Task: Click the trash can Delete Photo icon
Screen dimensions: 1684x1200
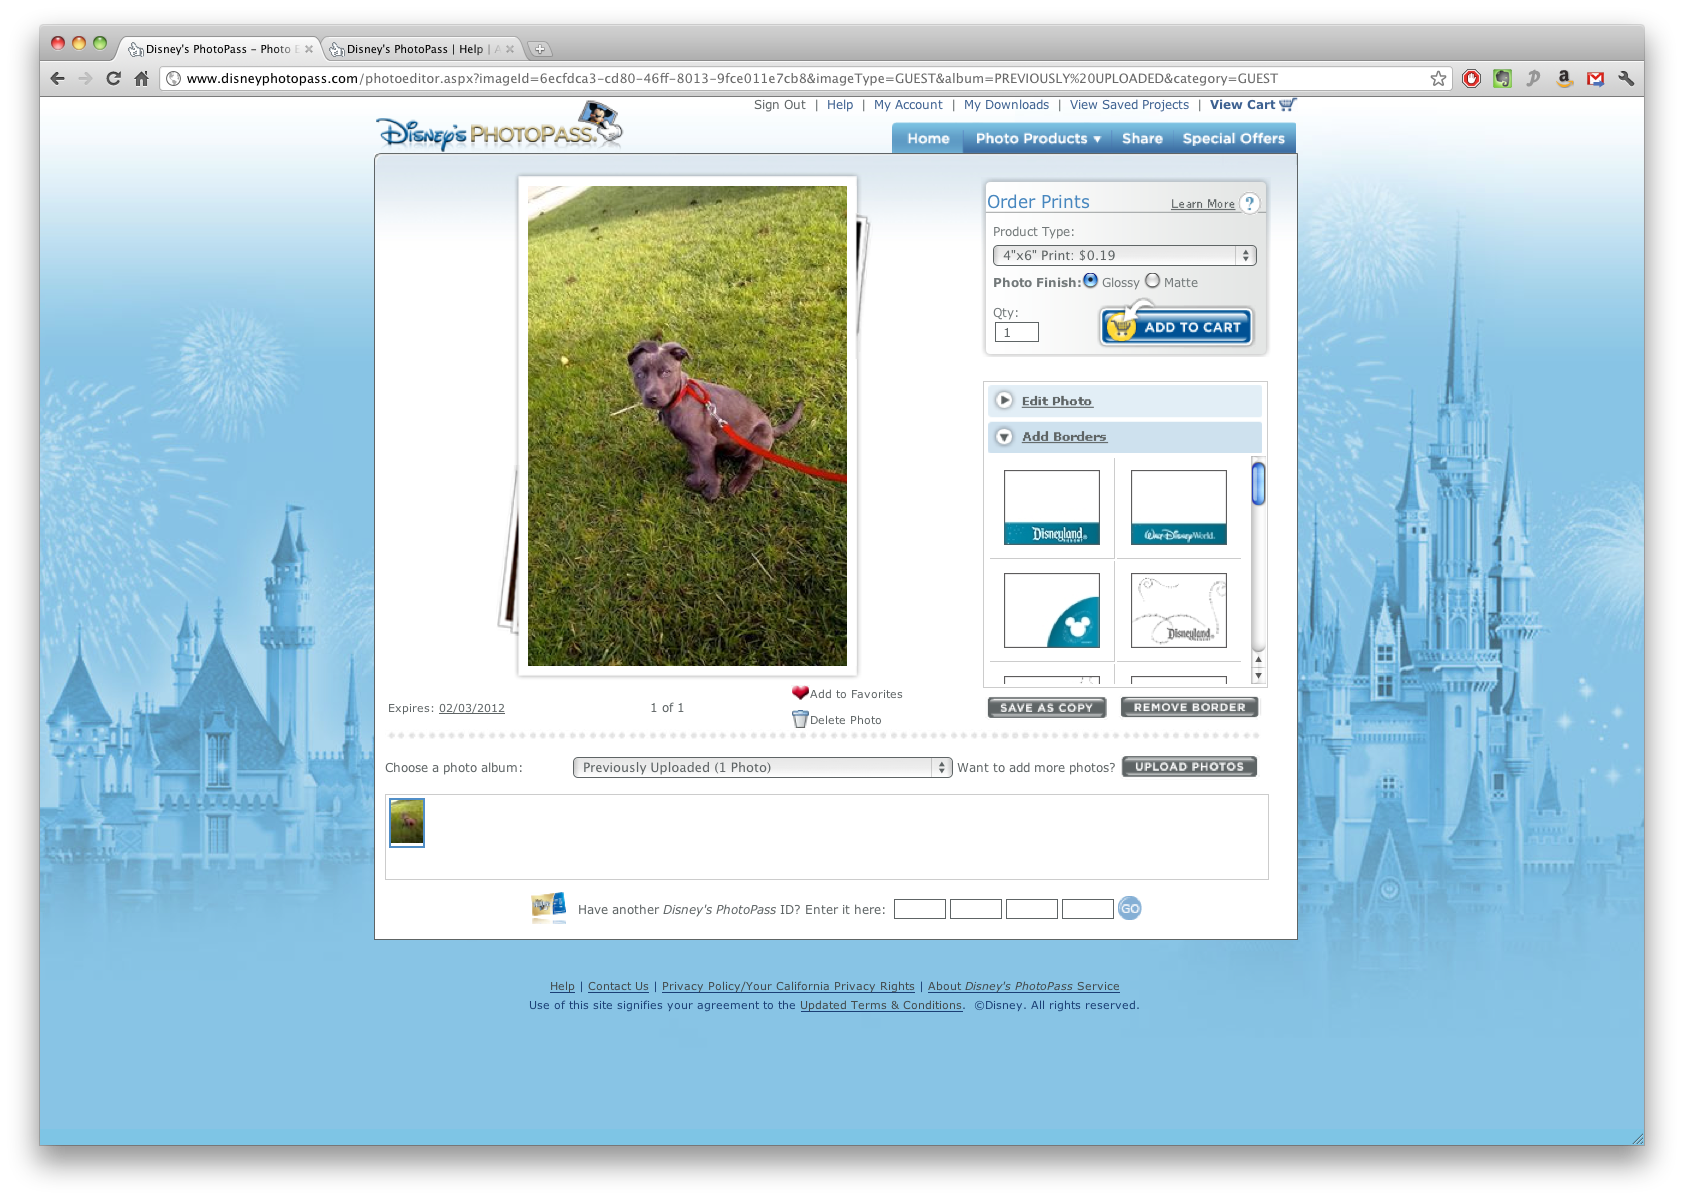Action: click(800, 719)
